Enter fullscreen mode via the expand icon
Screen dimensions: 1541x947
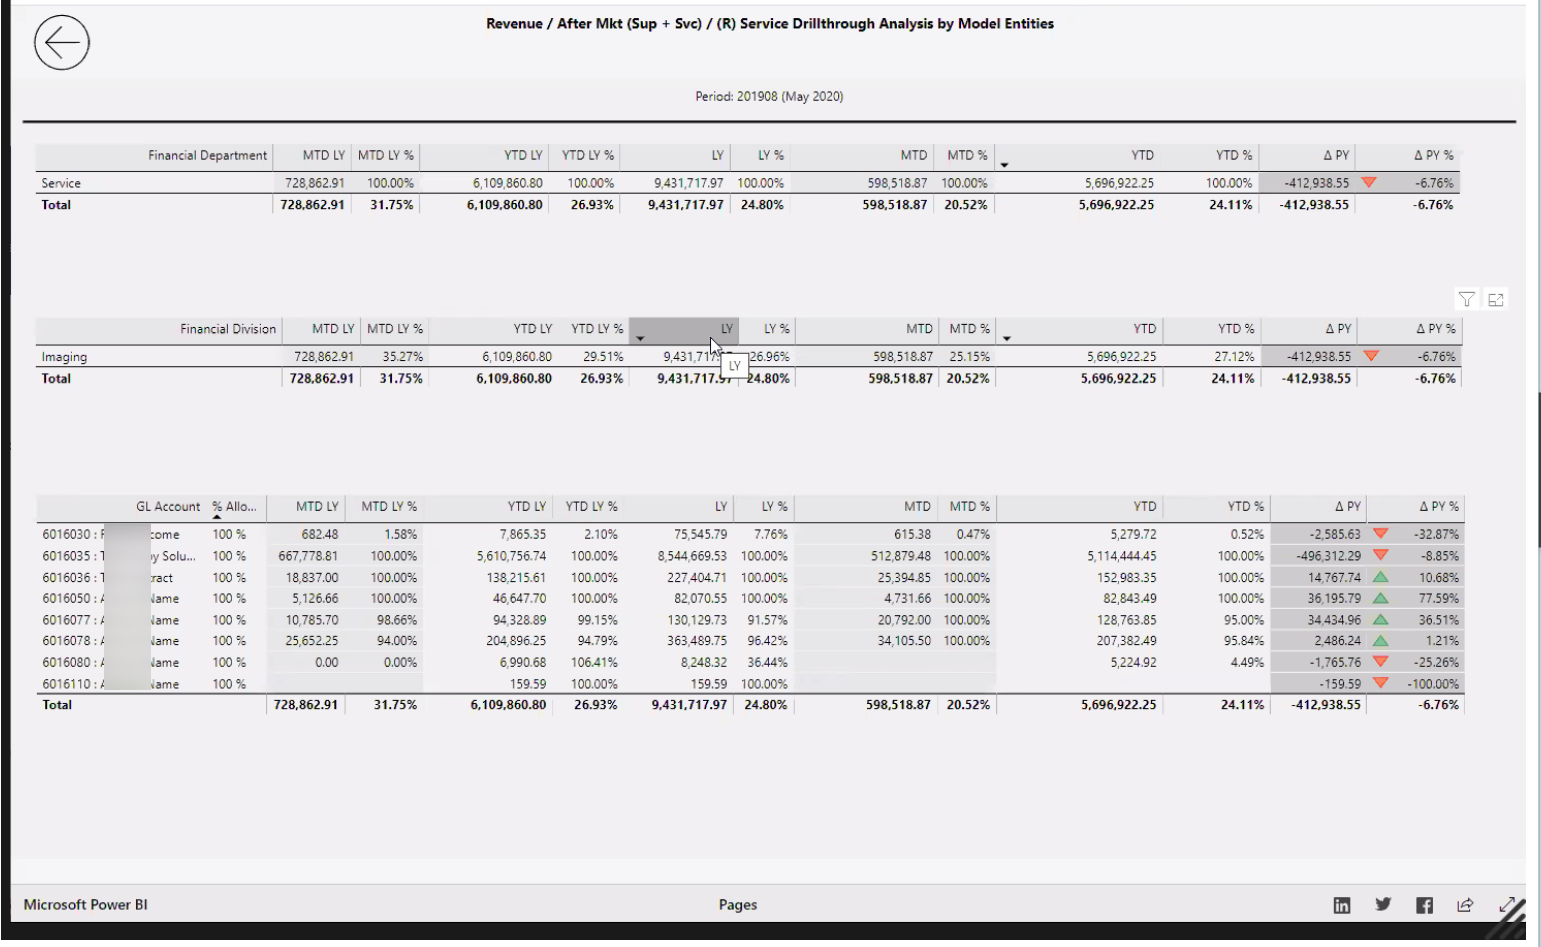(x=1507, y=905)
